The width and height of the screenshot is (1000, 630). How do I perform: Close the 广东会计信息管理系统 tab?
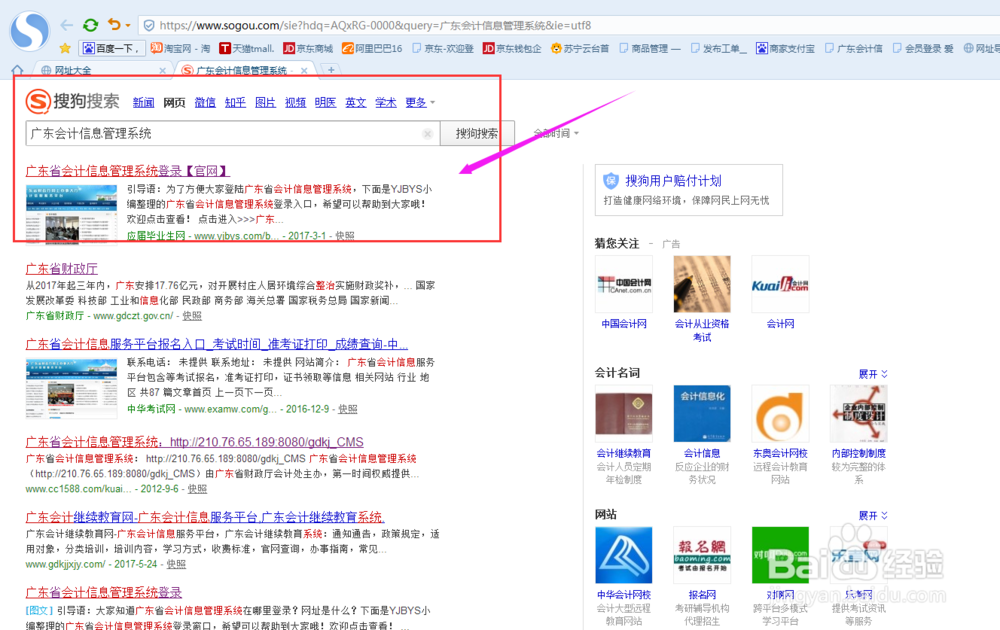pos(304,70)
